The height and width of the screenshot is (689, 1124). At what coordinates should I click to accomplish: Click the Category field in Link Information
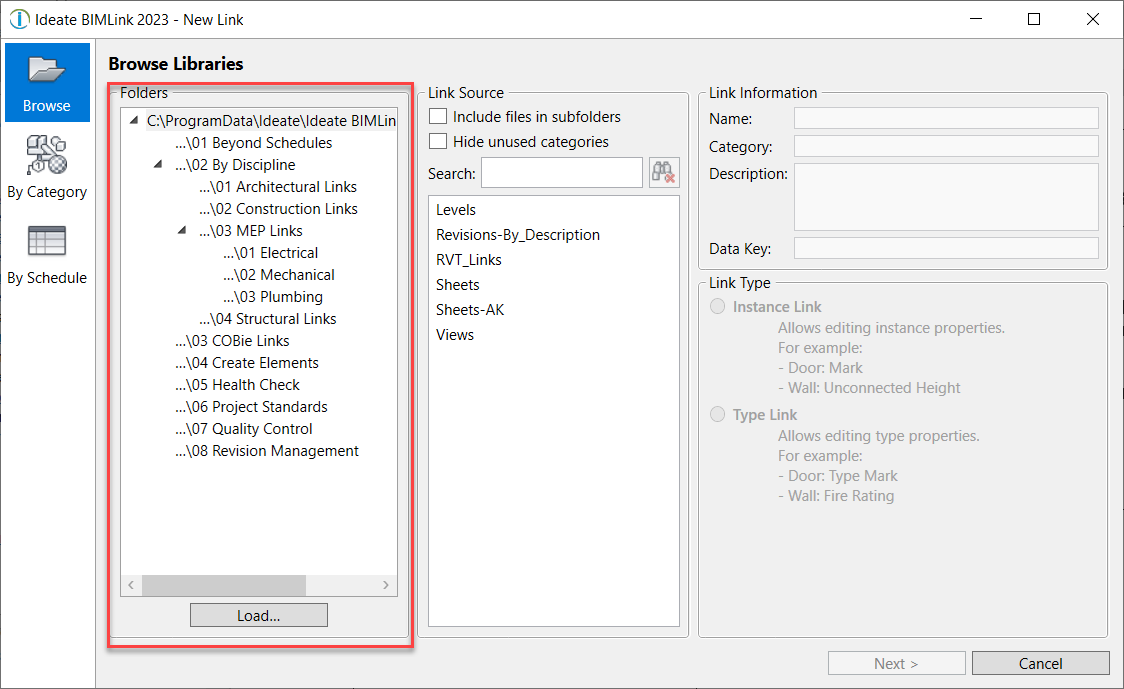[946, 146]
